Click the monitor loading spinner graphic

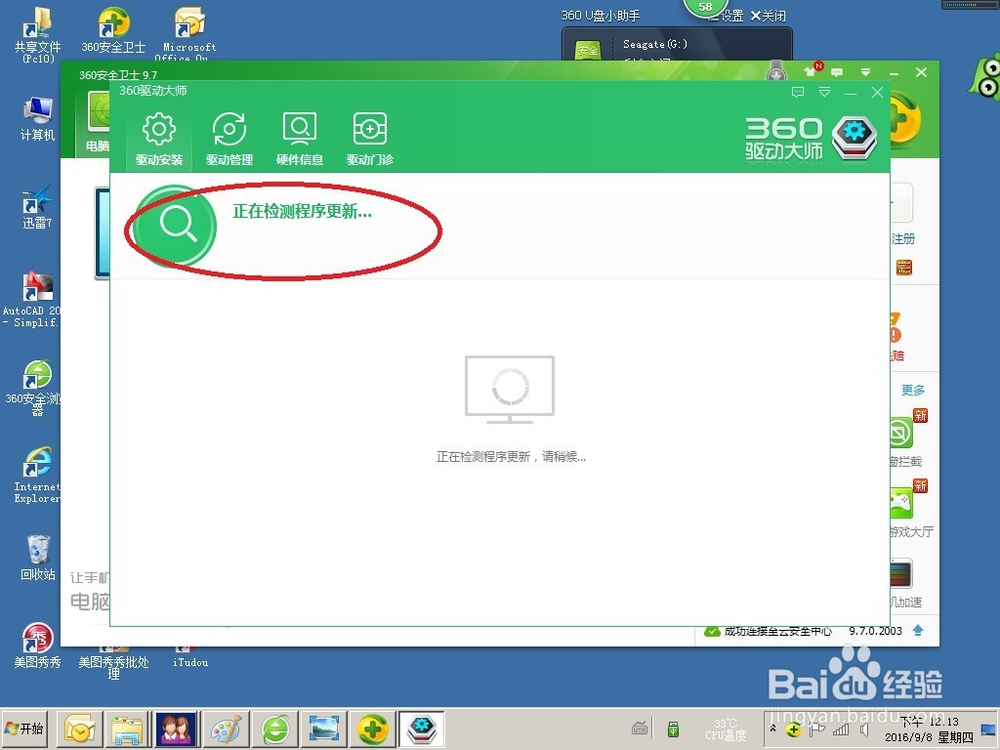click(510, 389)
